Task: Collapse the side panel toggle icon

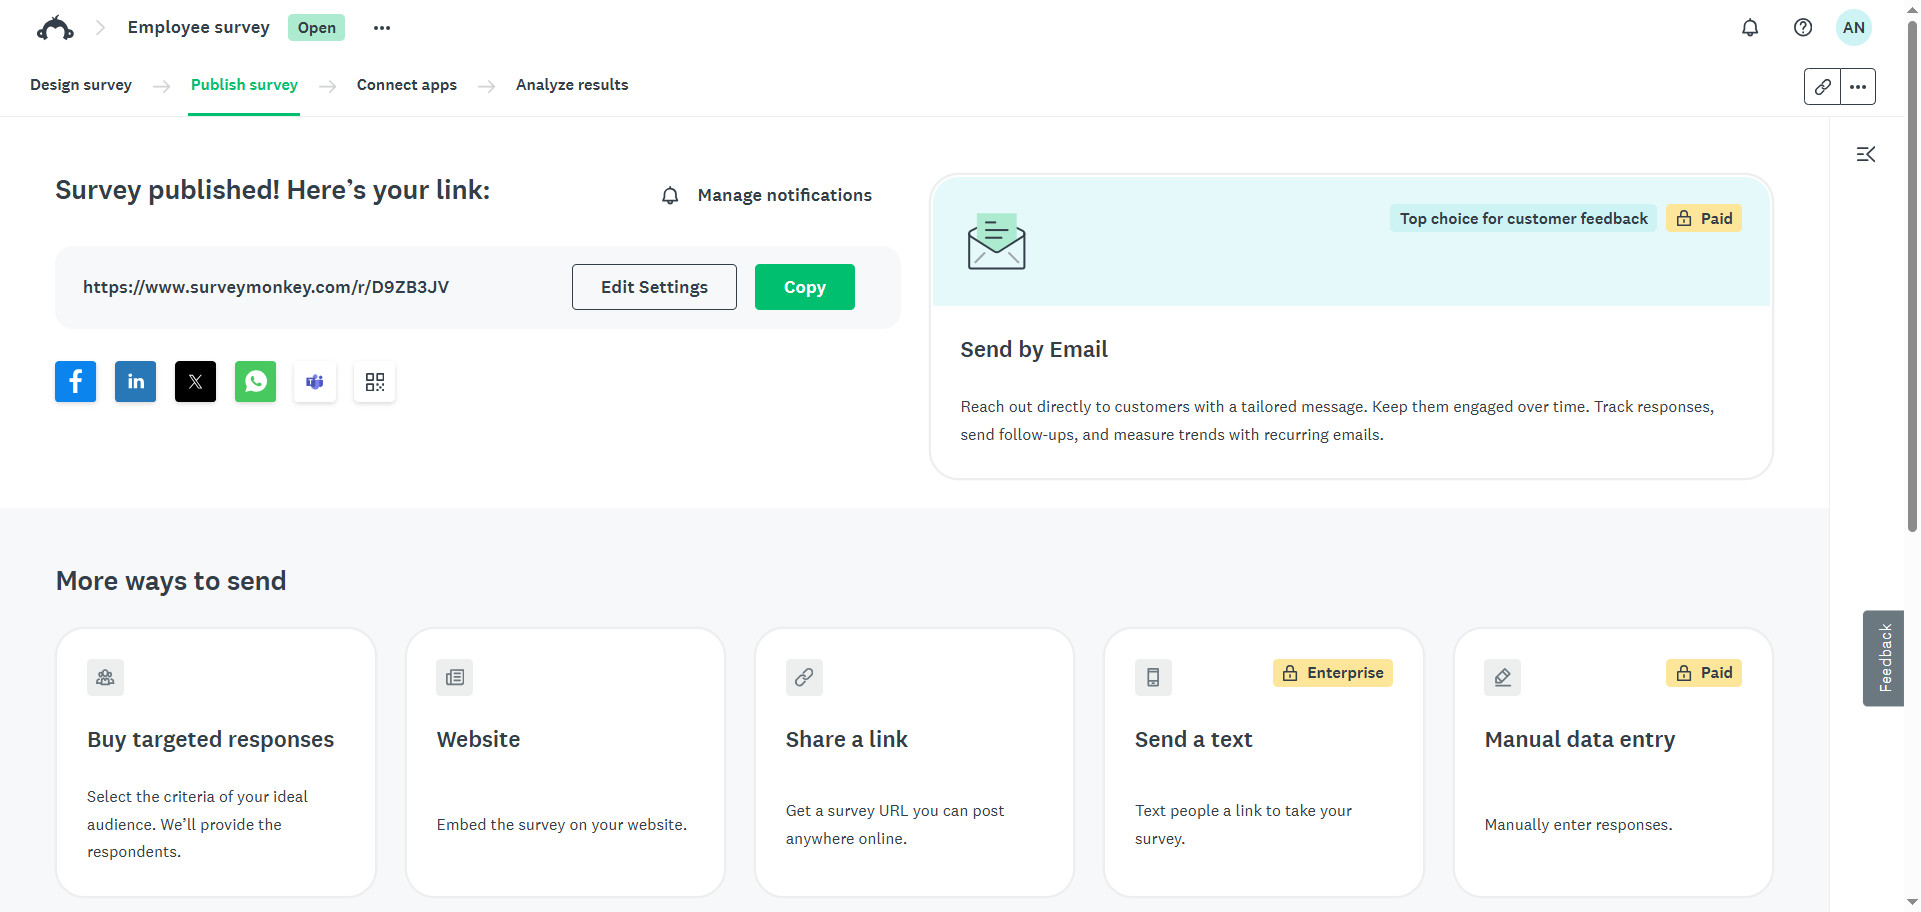Action: (1866, 154)
